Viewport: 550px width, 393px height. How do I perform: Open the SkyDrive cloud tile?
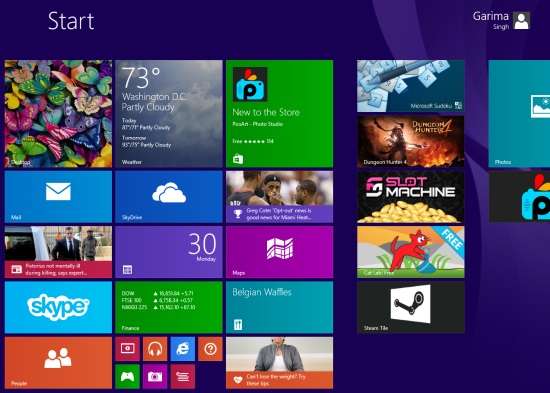click(169, 197)
